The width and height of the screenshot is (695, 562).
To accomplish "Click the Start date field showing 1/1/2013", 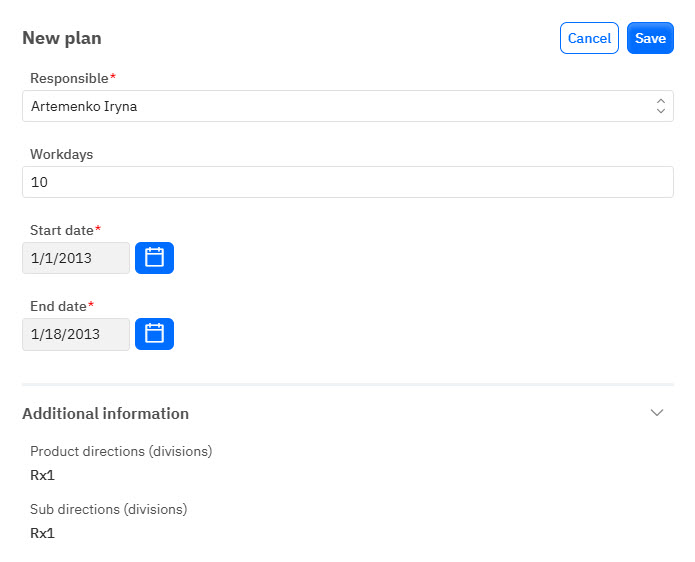I will [x=76, y=258].
